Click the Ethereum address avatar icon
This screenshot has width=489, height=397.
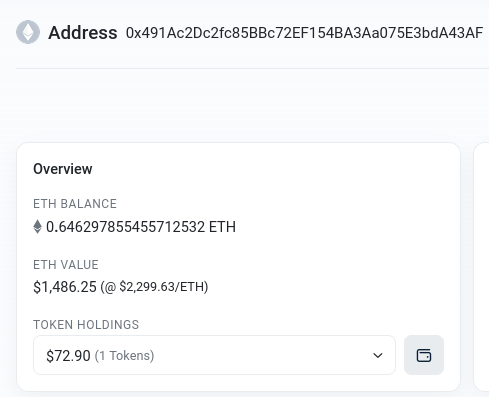[x=28, y=32]
